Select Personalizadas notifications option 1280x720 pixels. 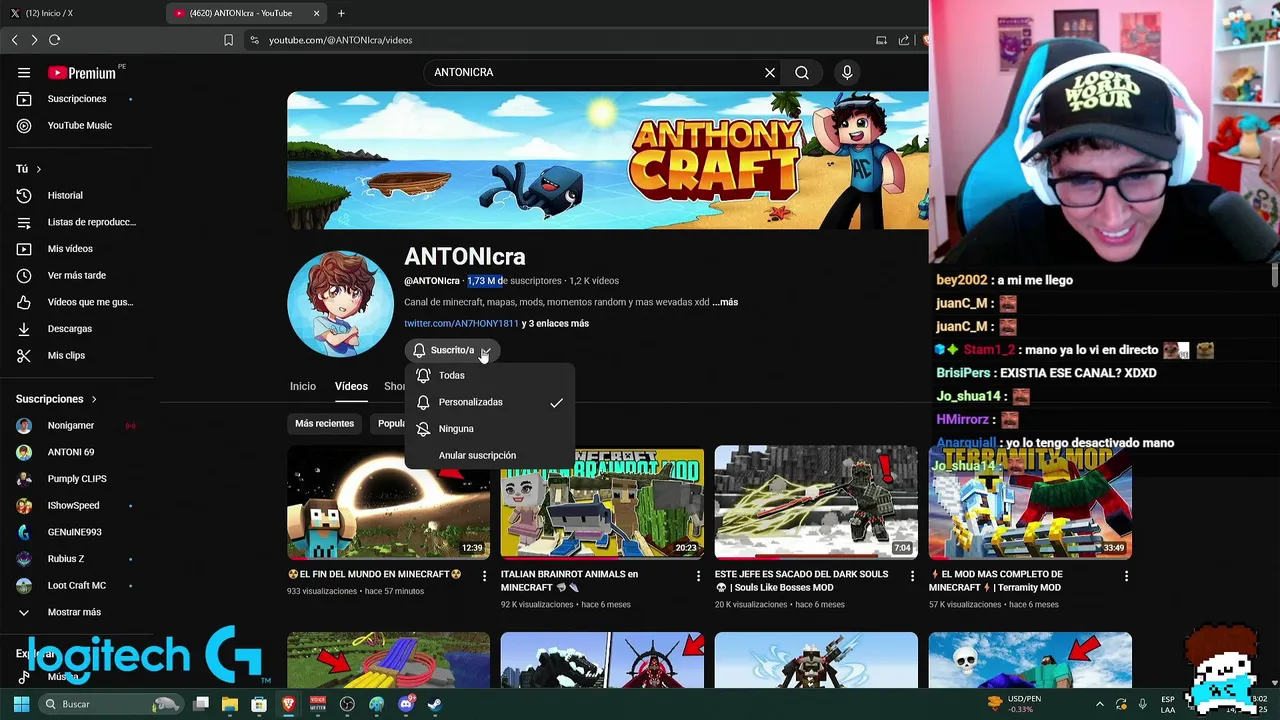490,402
